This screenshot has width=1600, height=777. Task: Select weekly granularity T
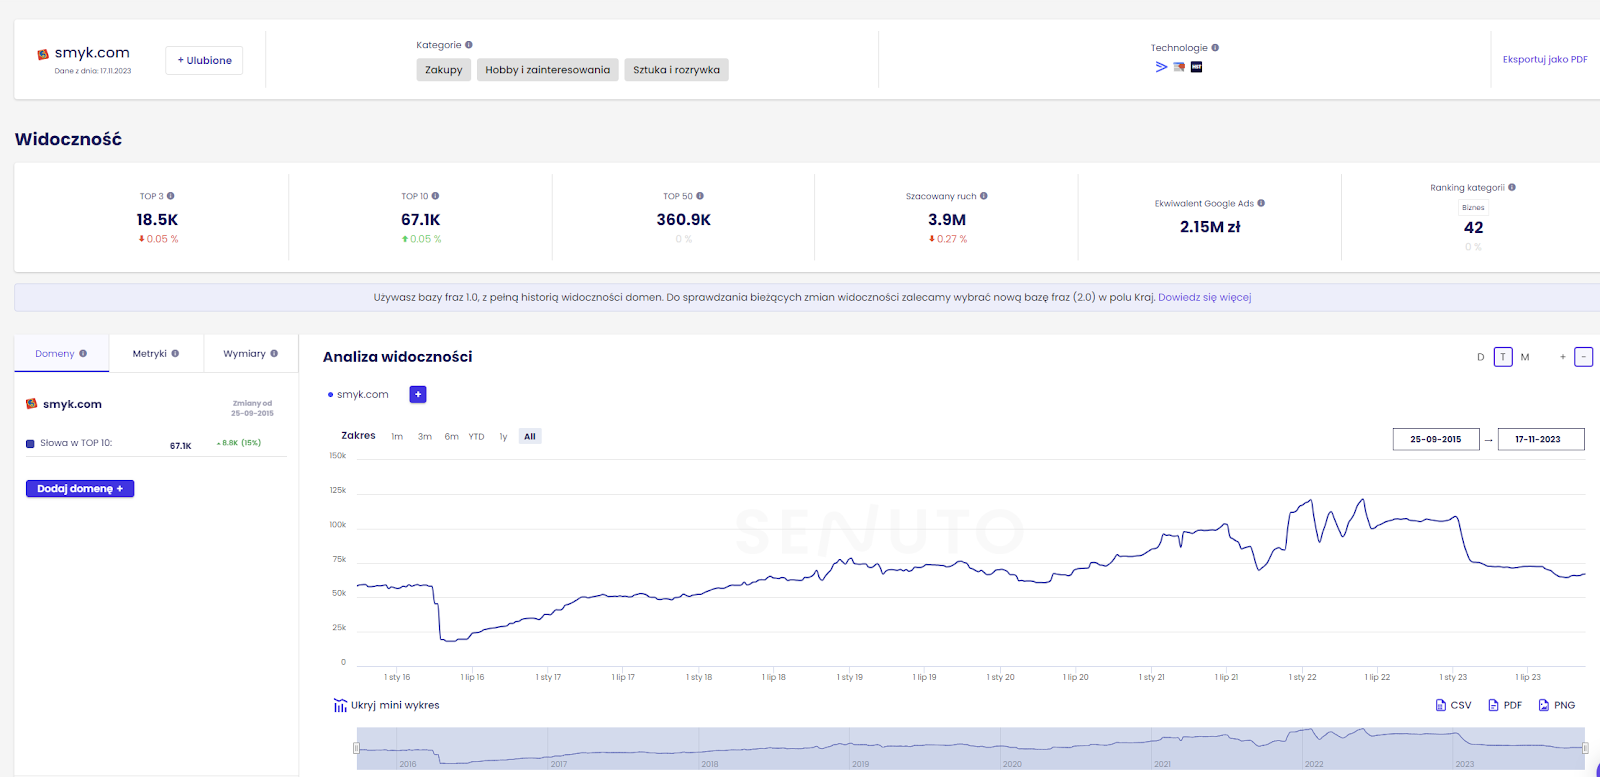pos(1503,357)
